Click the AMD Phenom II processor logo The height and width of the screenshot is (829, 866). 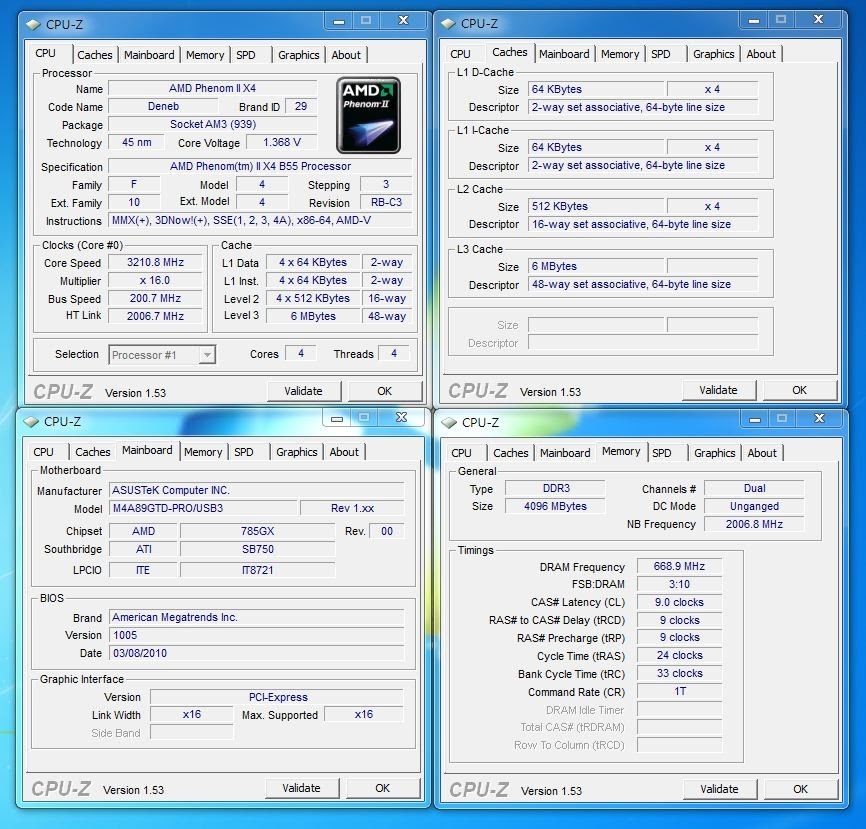[x=368, y=115]
